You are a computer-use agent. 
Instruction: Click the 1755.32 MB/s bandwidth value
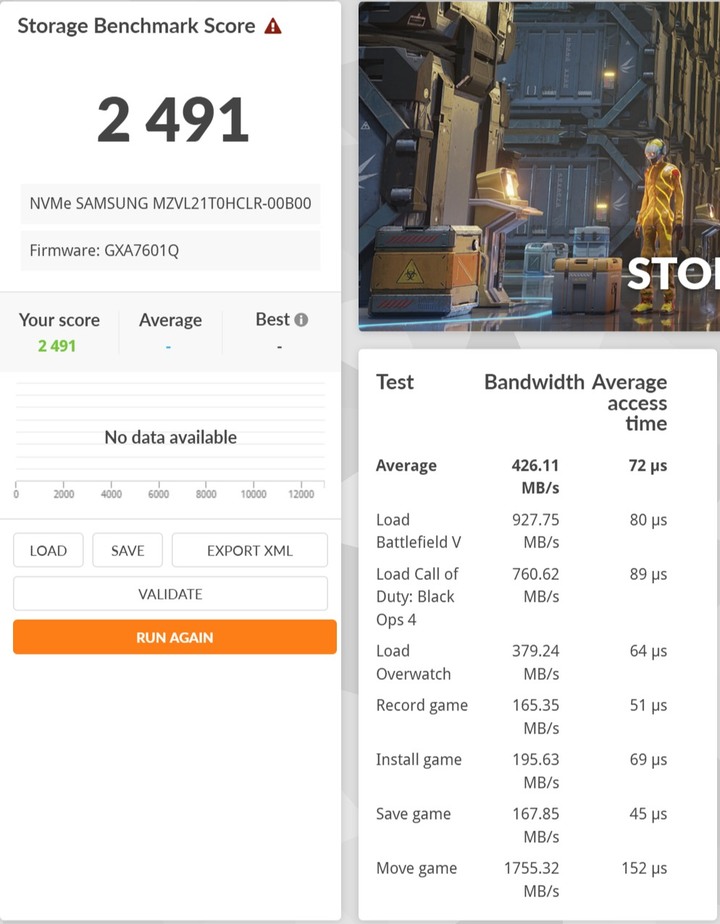531,879
